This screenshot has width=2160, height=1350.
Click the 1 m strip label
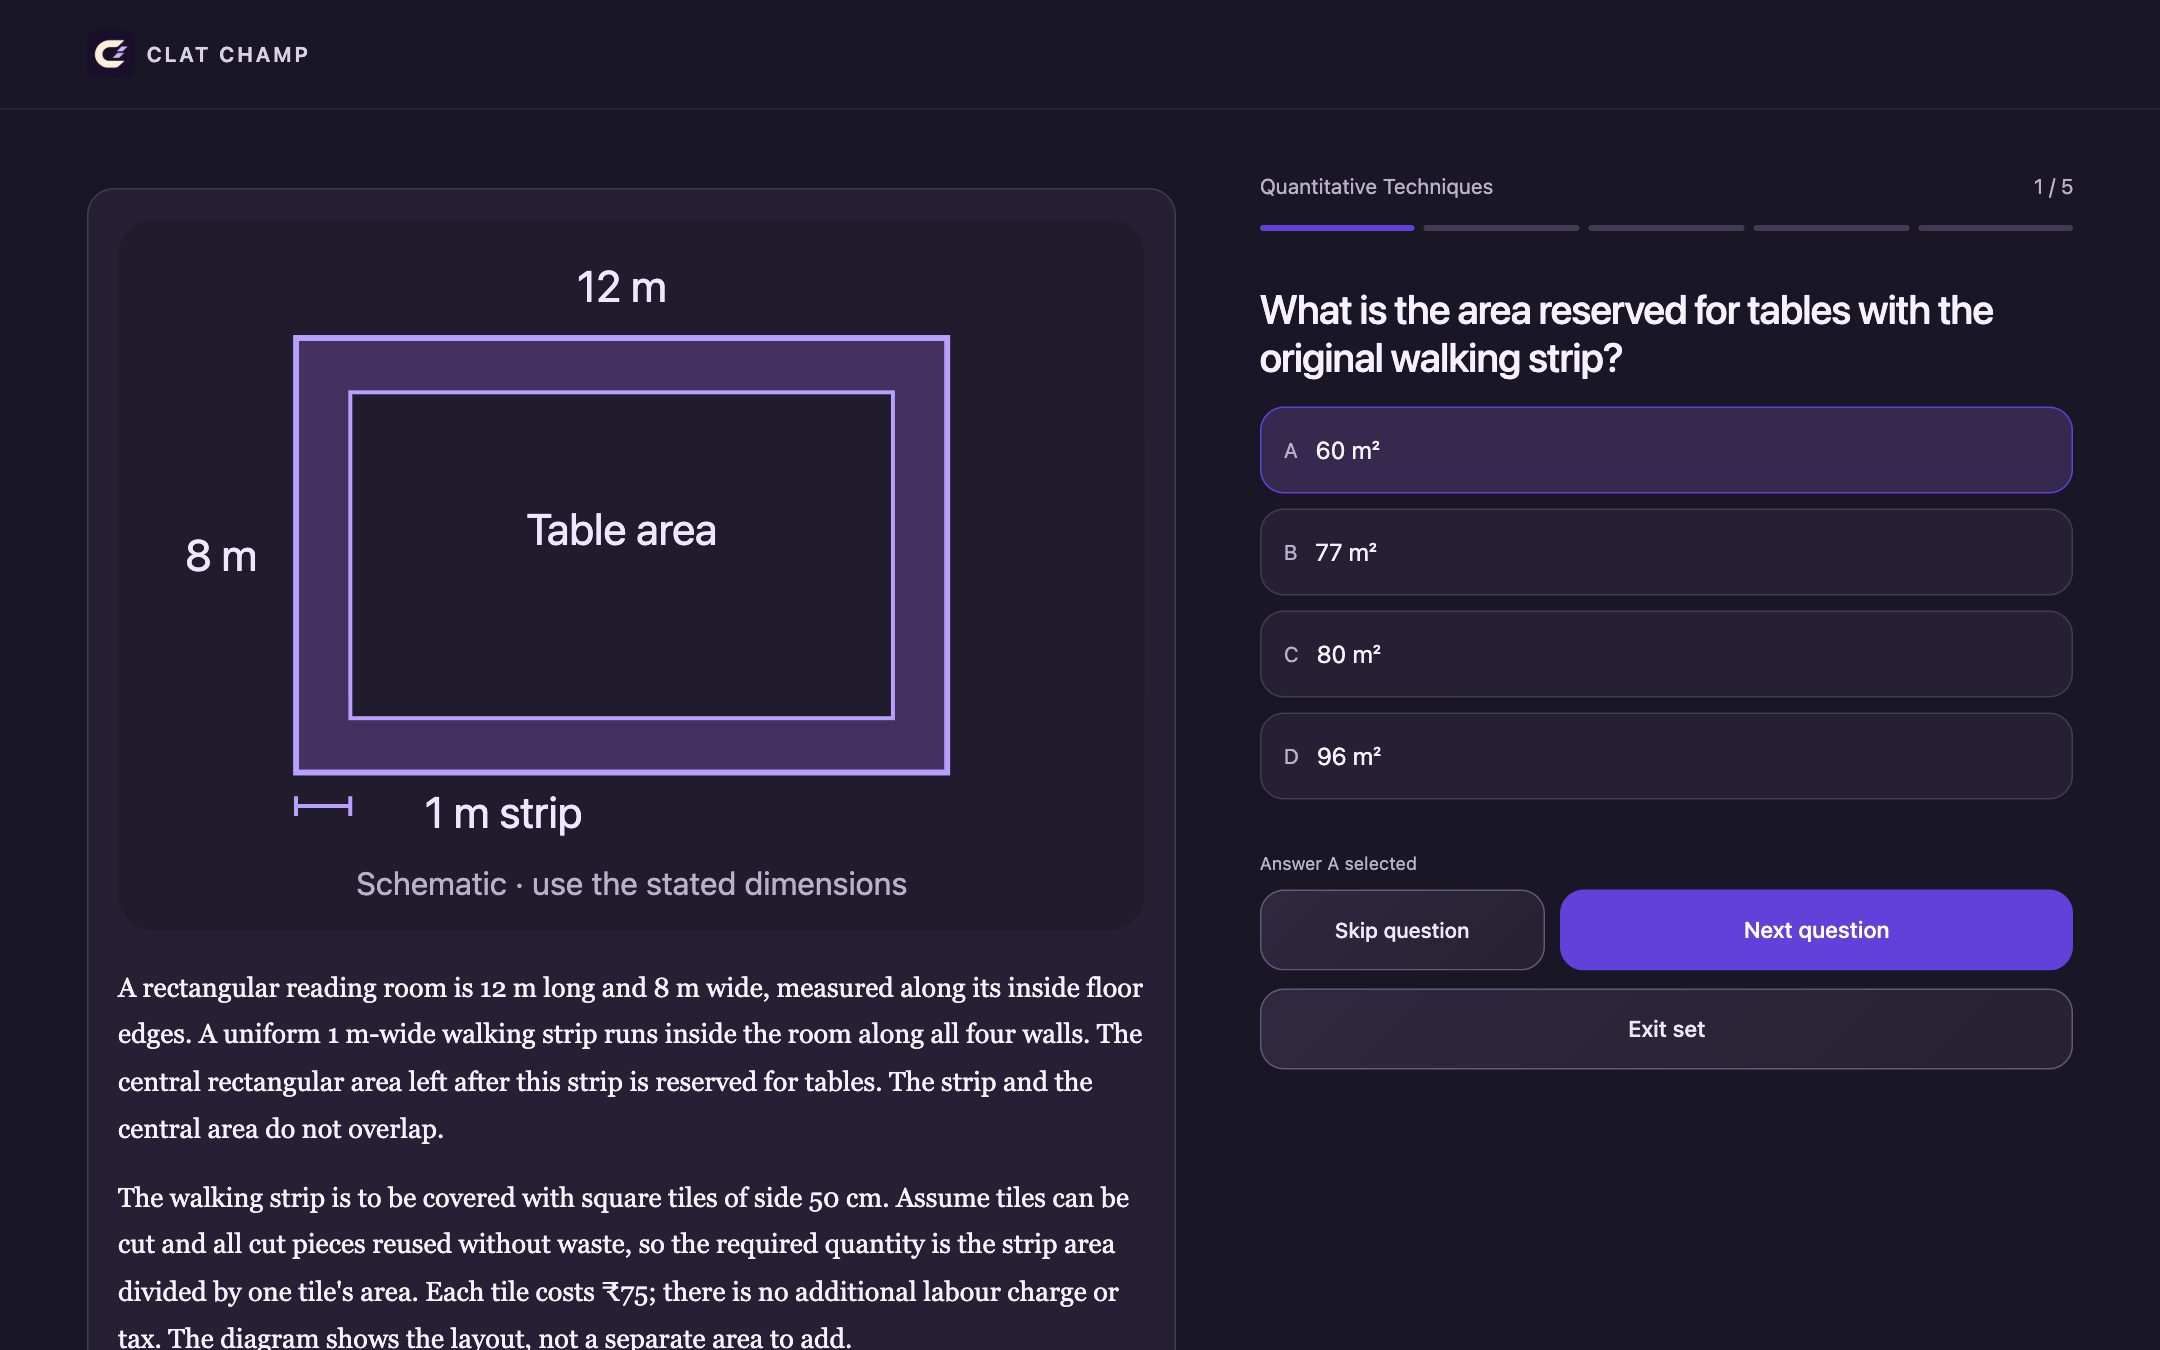(x=503, y=813)
